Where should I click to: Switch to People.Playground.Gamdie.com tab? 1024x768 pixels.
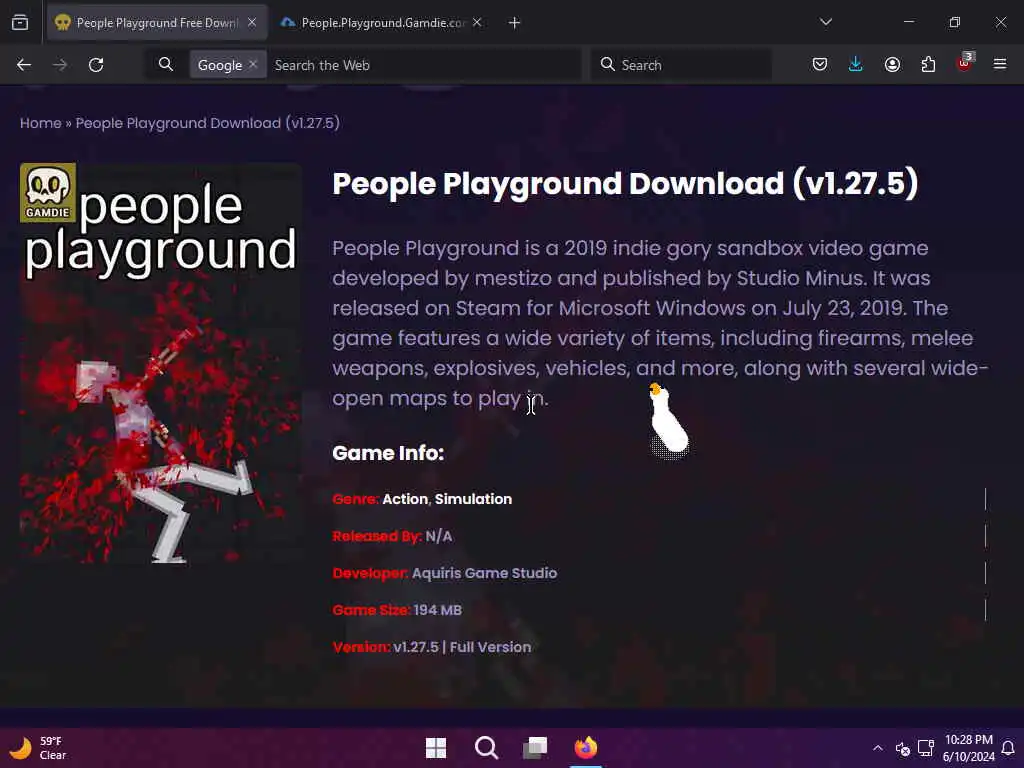coord(383,23)
